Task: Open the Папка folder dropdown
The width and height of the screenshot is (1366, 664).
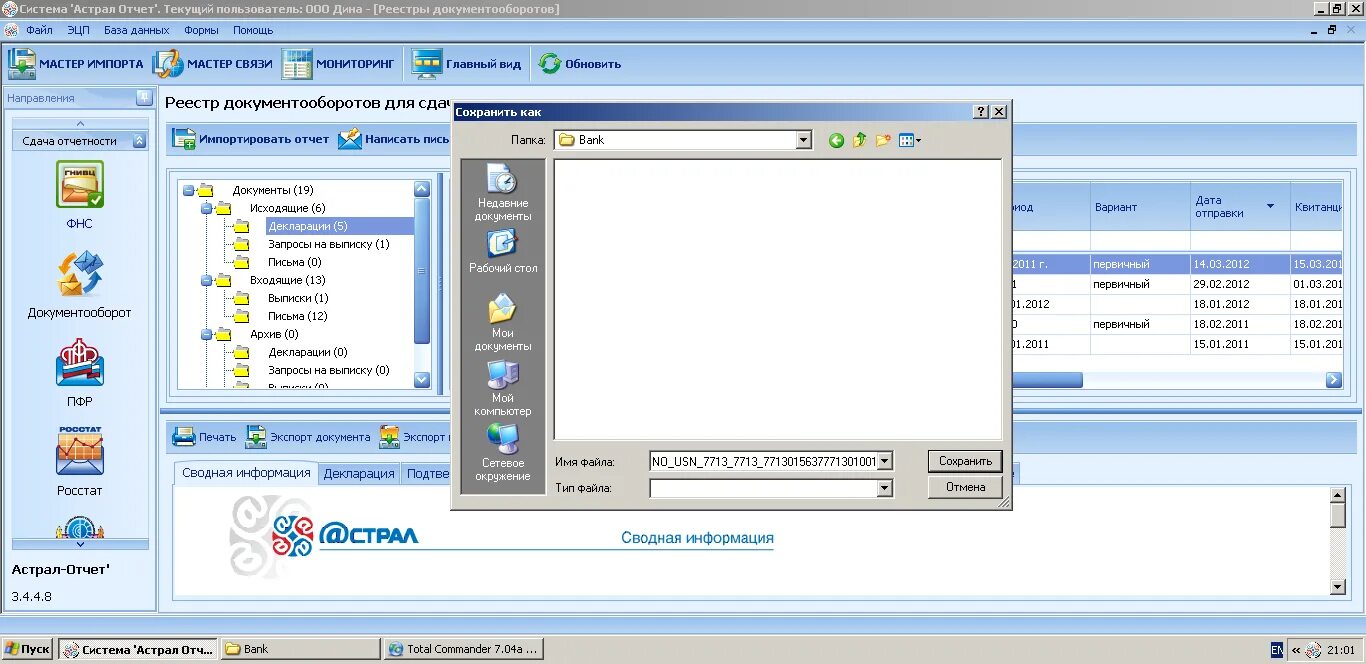Action: (804, 140)
